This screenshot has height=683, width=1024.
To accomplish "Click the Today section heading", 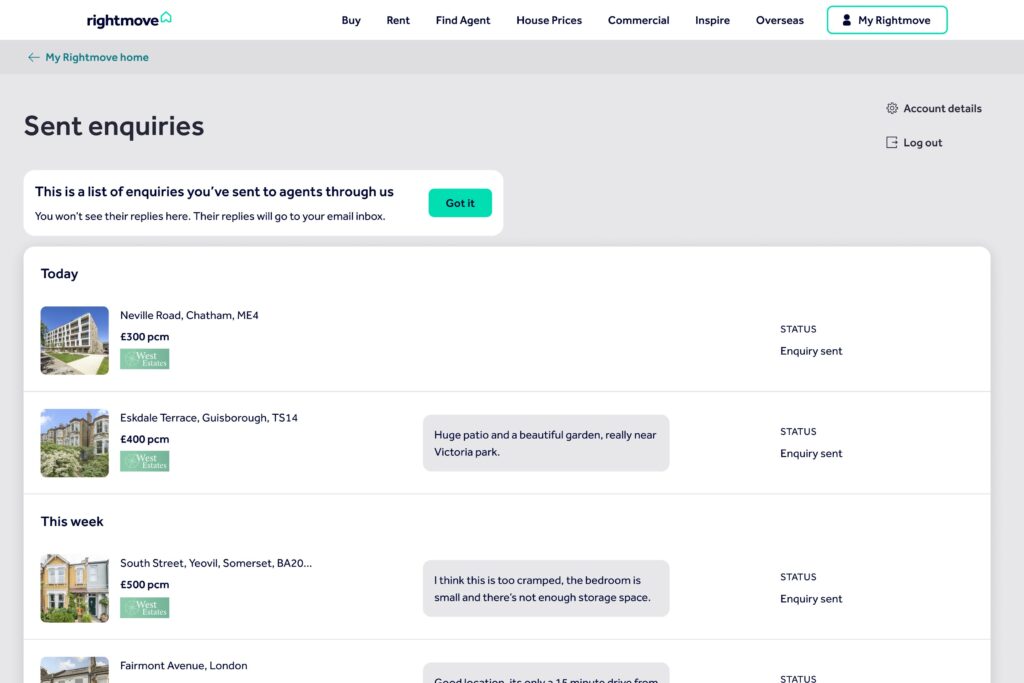I will (x=59, y=274).
